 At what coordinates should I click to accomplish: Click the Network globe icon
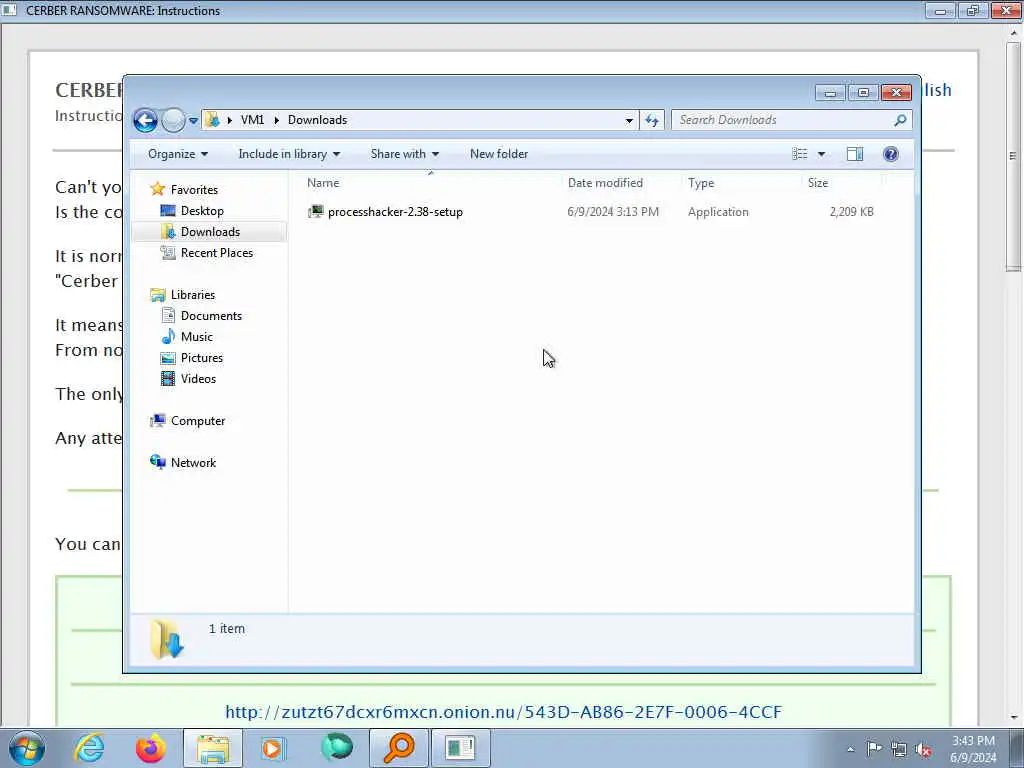(x=157, y=462)
